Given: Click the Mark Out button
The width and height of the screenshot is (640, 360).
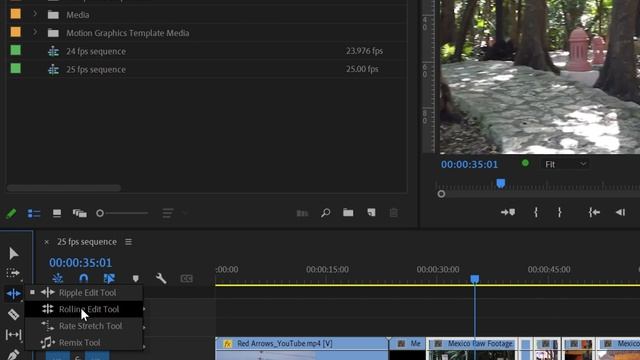Looking at the screenshot, I should [560, 212].
